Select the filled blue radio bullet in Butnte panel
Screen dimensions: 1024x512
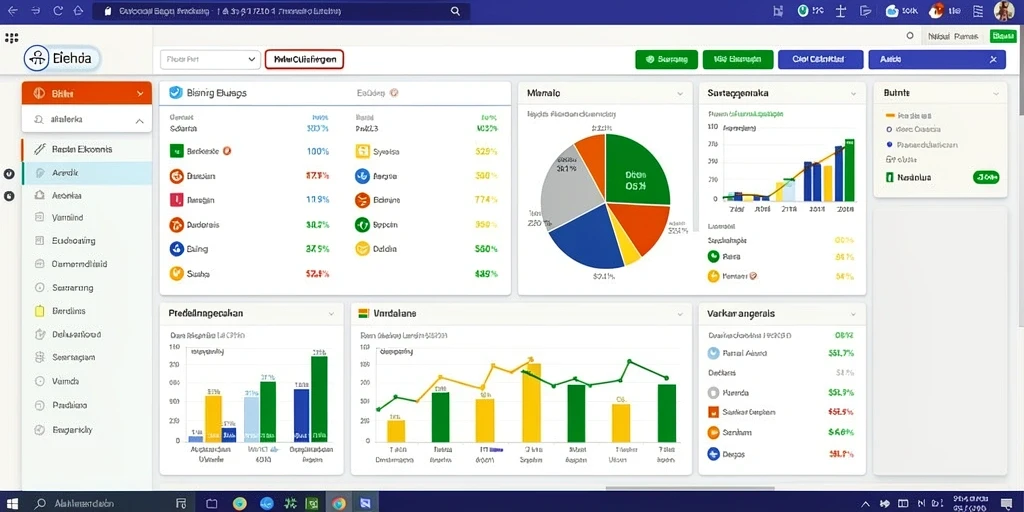pyautogui.click(x=889, y=144)
